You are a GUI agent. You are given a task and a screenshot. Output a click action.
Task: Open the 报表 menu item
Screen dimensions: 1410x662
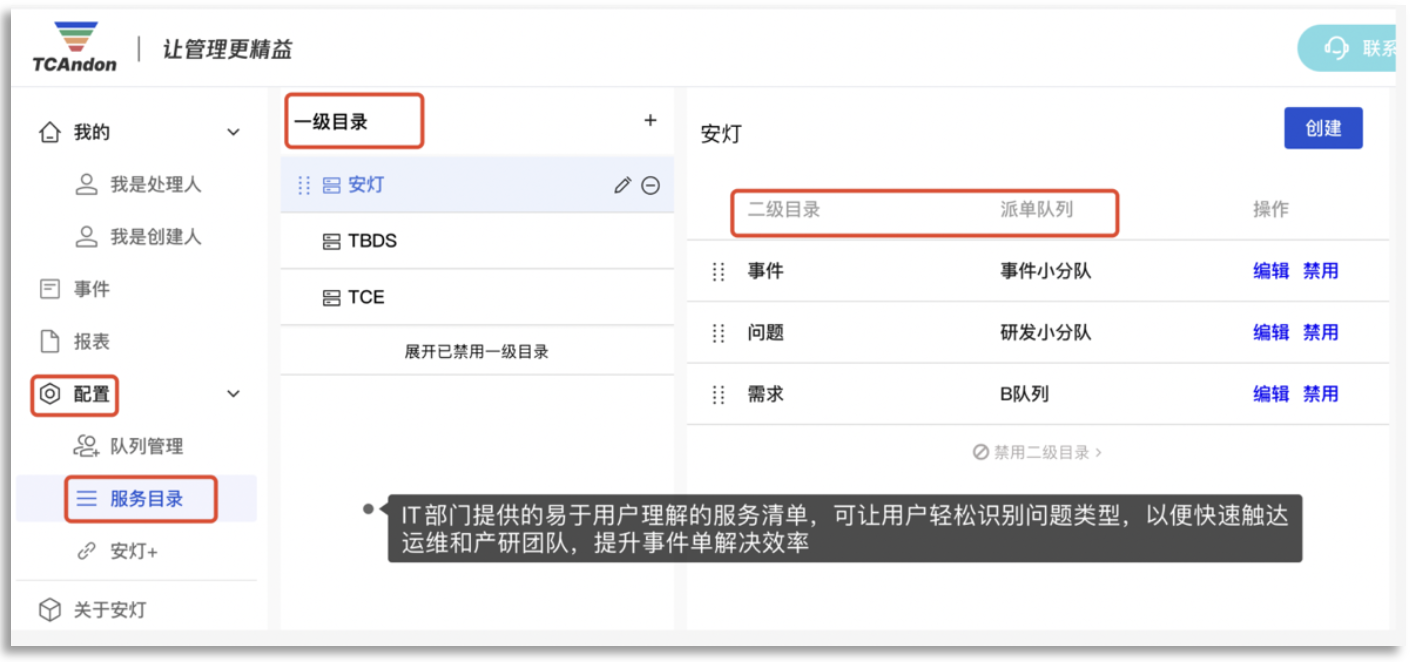point(91,341)
